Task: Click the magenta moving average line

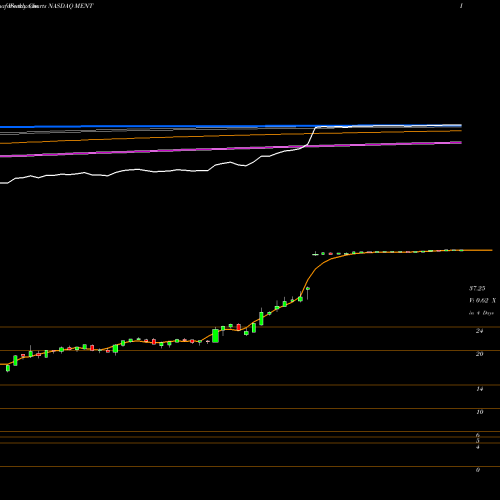Action: (231, 149)
